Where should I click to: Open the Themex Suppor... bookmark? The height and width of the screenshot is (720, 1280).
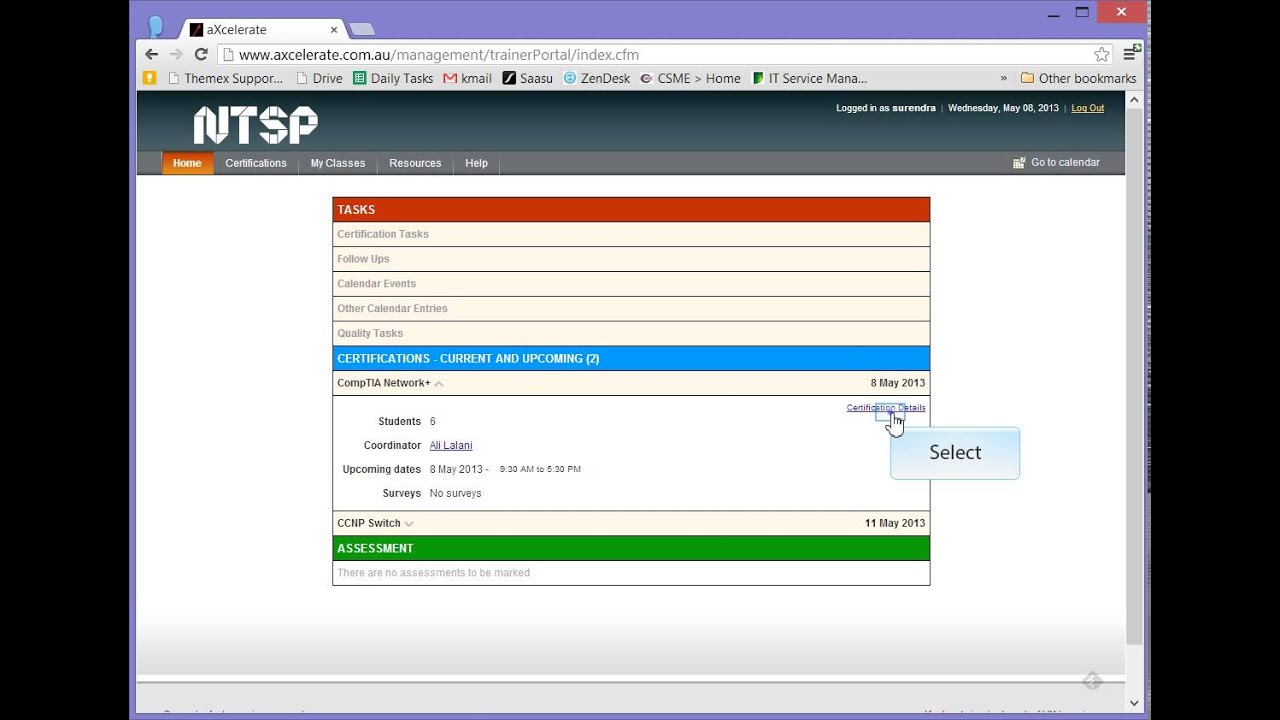tap(225, 78)
